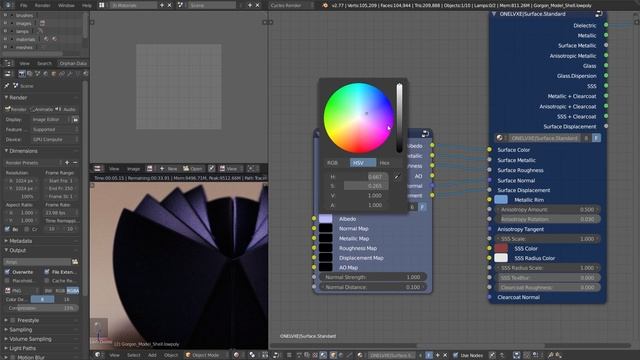
Task: Toggle the fake user F on the map node
Action: click(x=423, y=207)
